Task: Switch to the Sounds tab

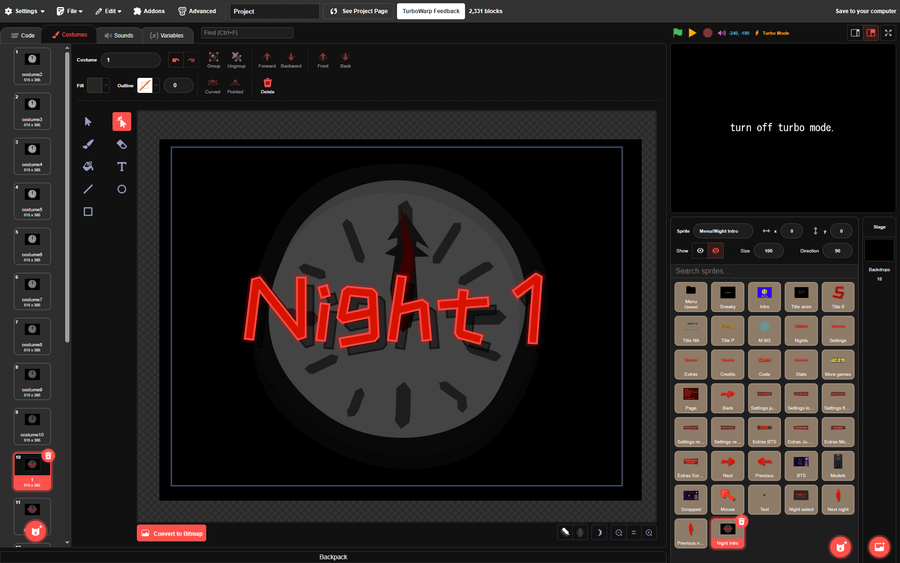Action: point(119,35)
